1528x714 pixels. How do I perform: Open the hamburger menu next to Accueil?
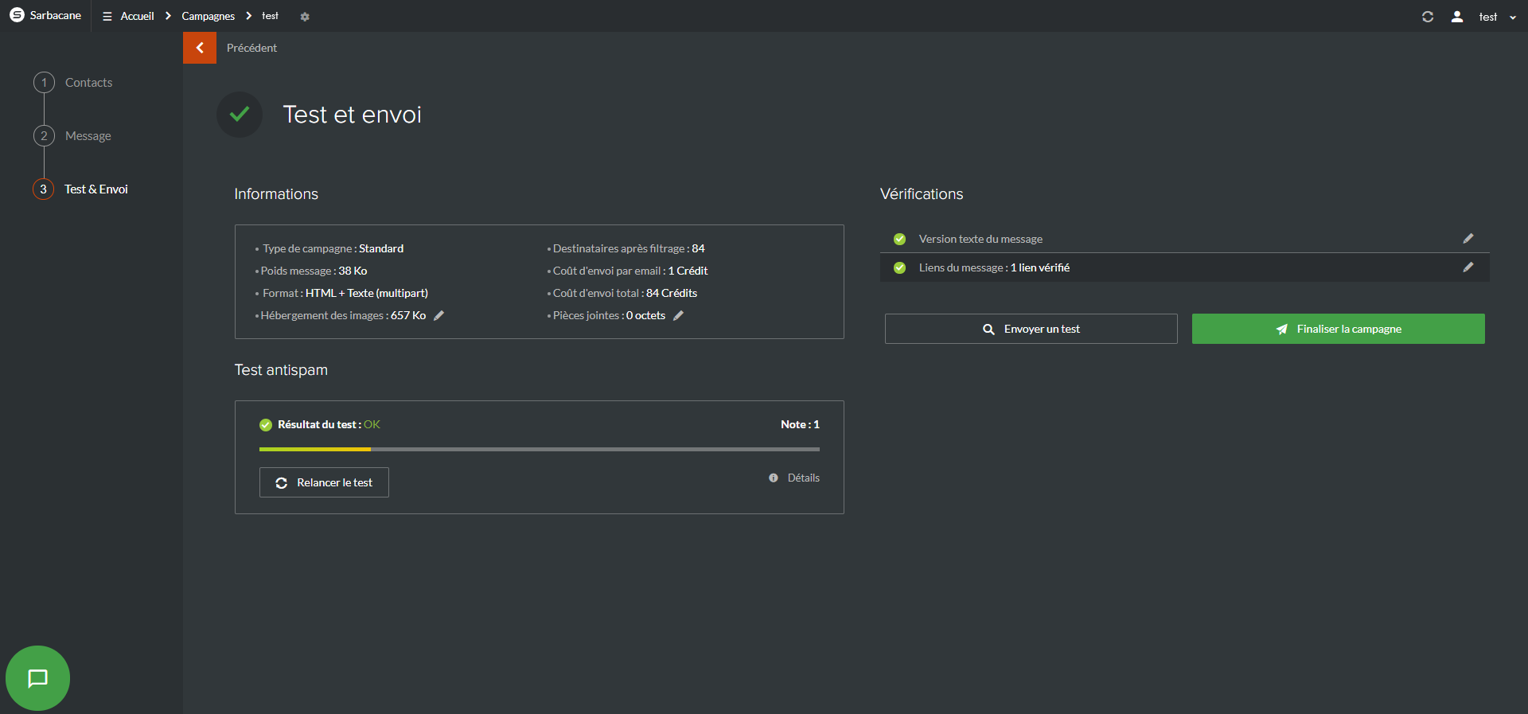(107, 16)
